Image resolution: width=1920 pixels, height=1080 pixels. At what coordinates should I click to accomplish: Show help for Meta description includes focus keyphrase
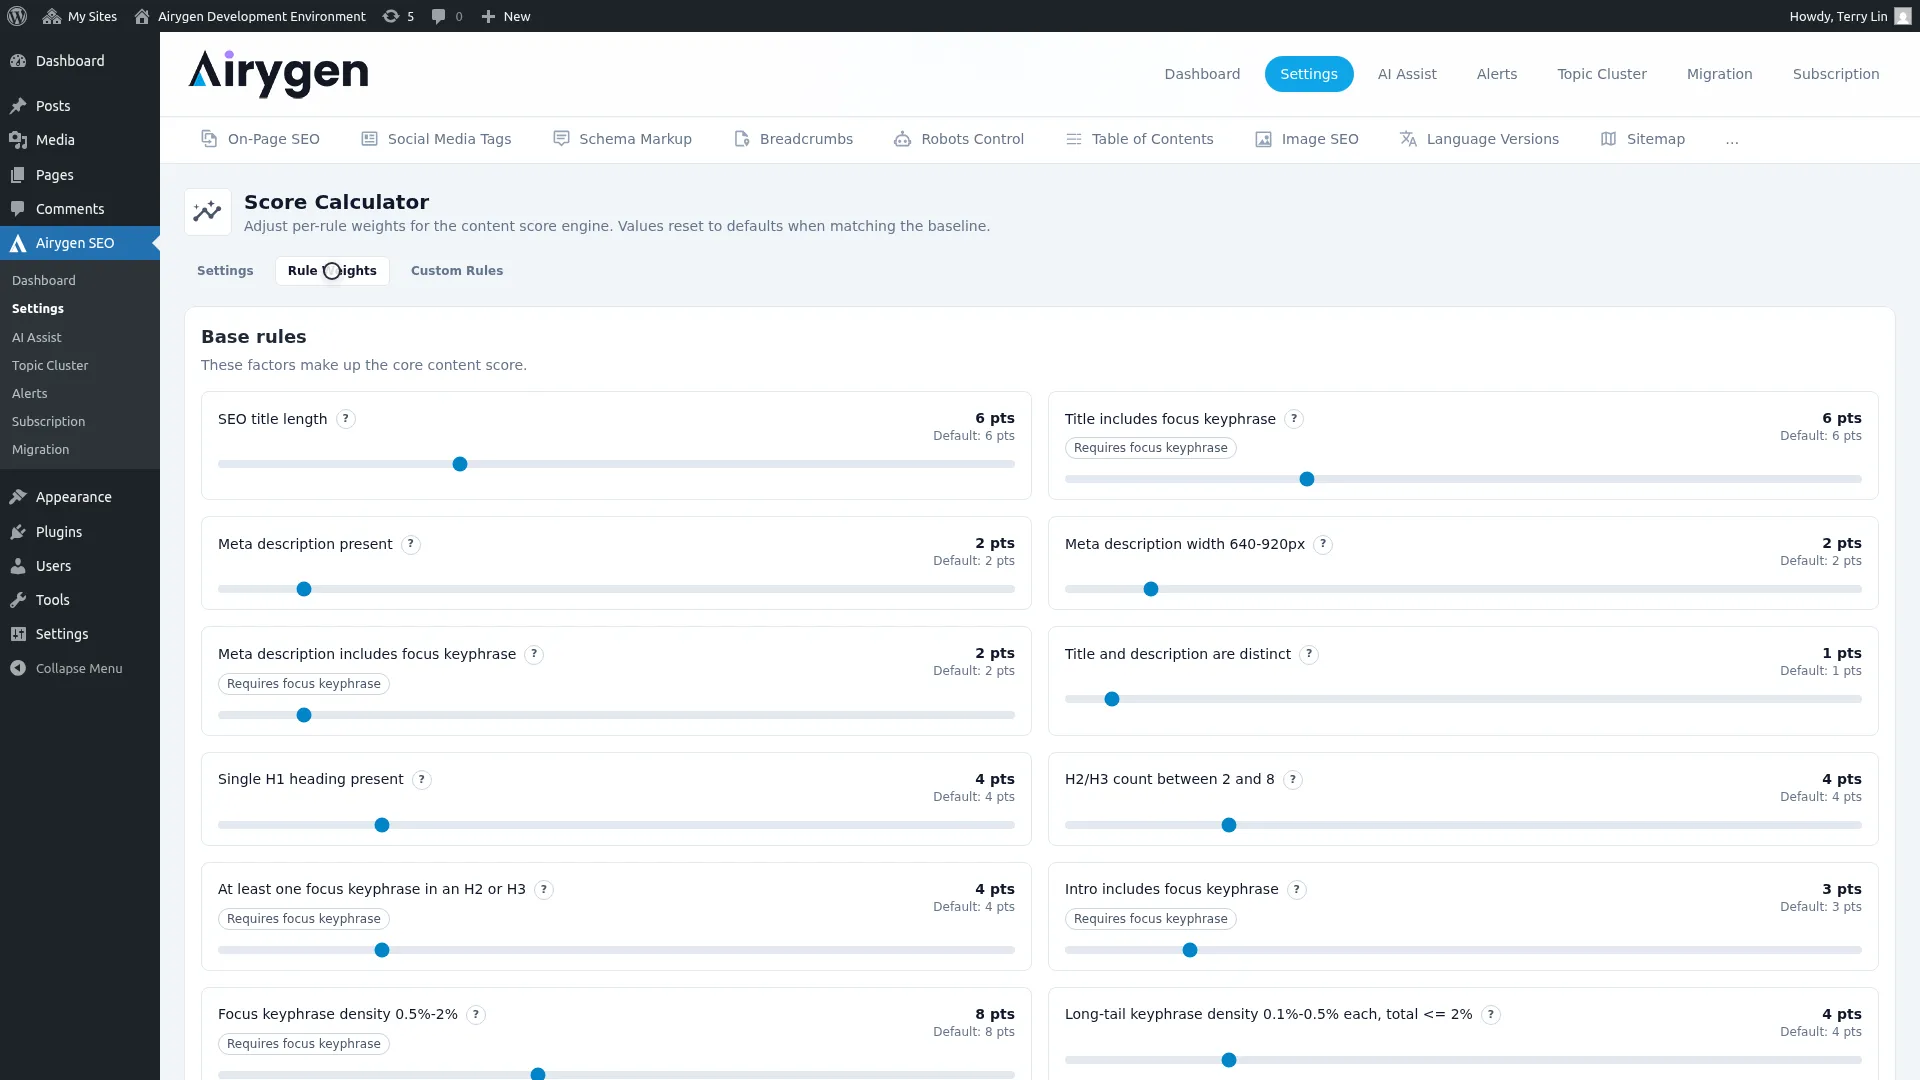(x=534, y=654)
